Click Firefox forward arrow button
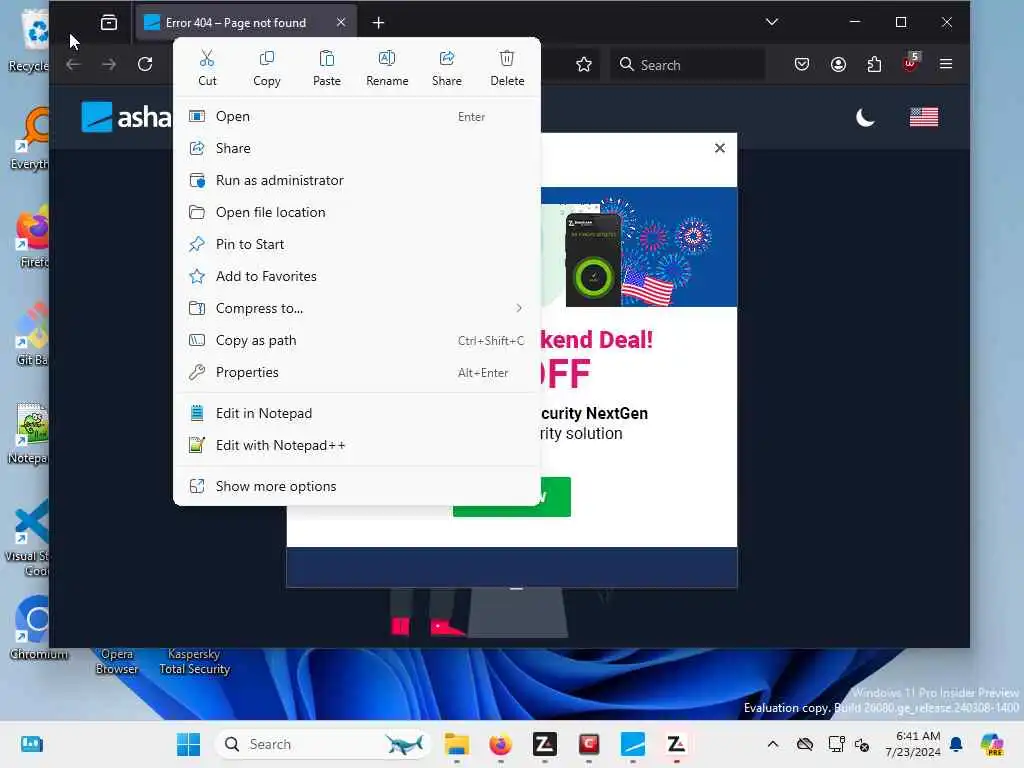1024x768 pixels. (x=109, y=64)
